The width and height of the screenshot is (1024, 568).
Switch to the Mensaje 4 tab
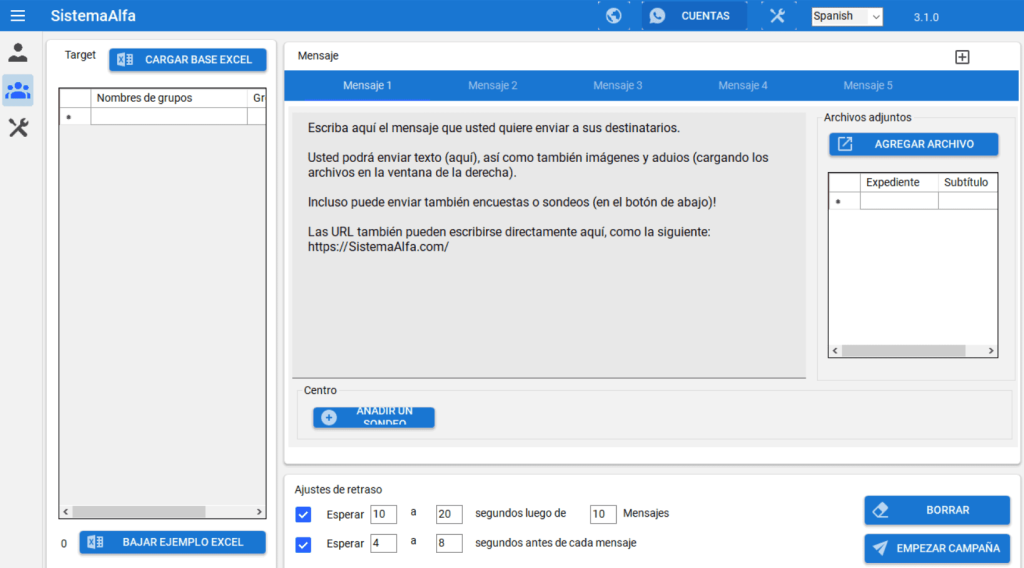coord(743,86)
